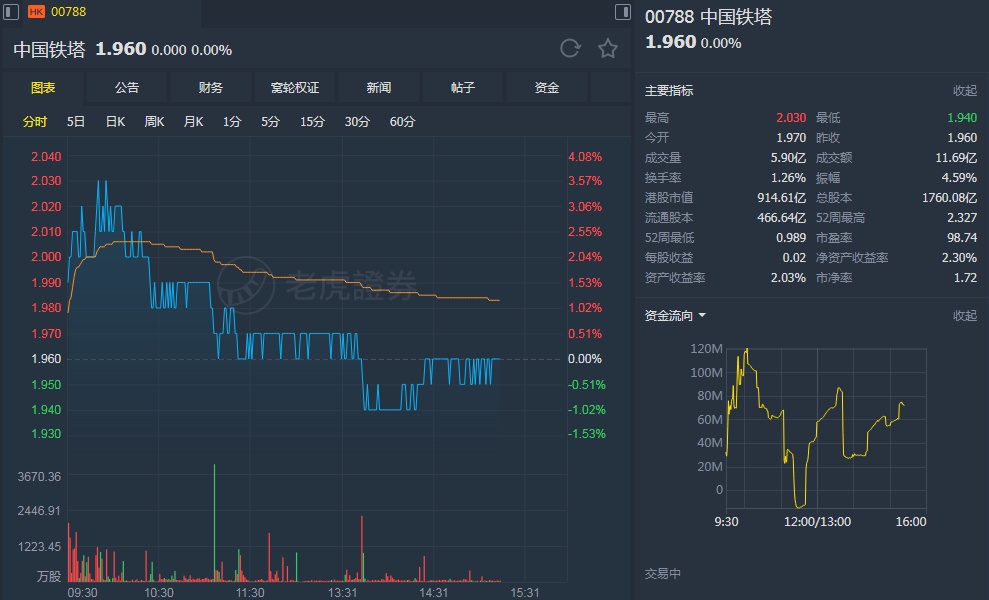Toggle the right panel layout icon
The image size is (989, 600).
click(623, 11)
